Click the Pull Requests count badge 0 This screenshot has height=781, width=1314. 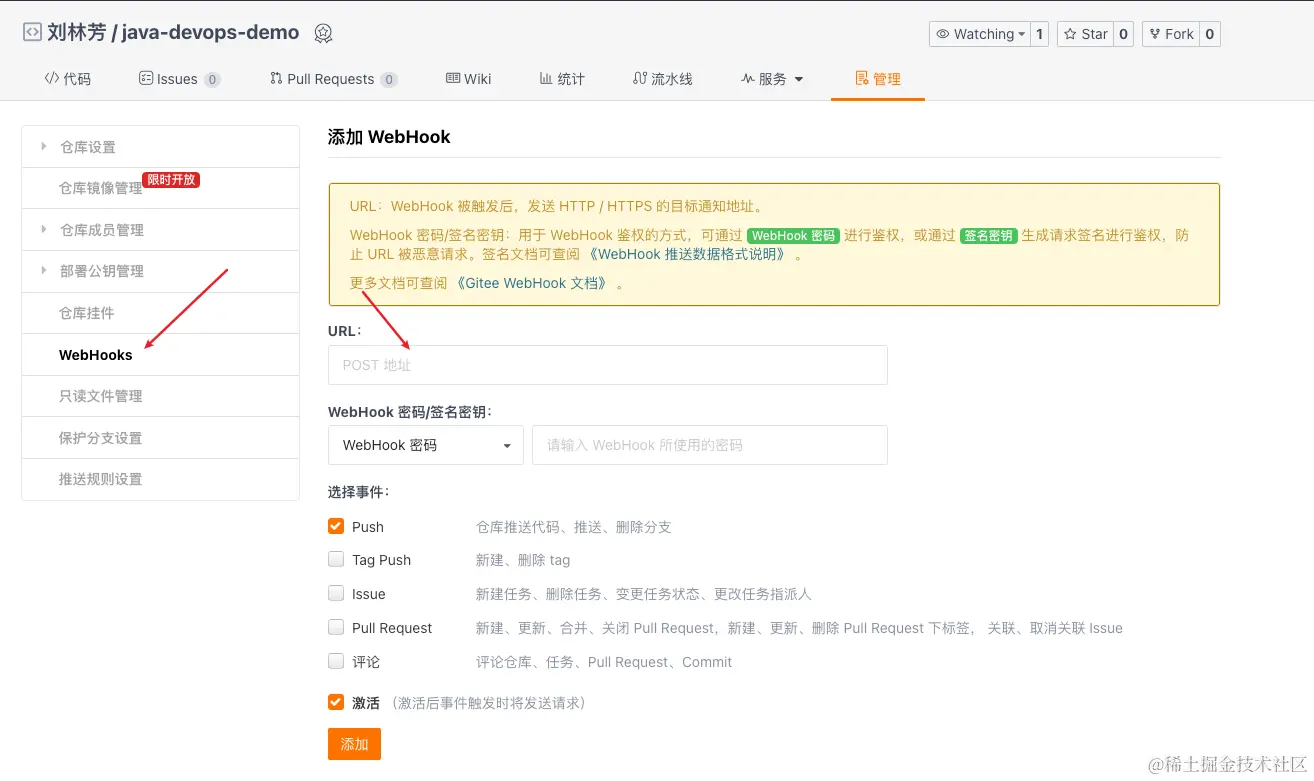[389, 80]
